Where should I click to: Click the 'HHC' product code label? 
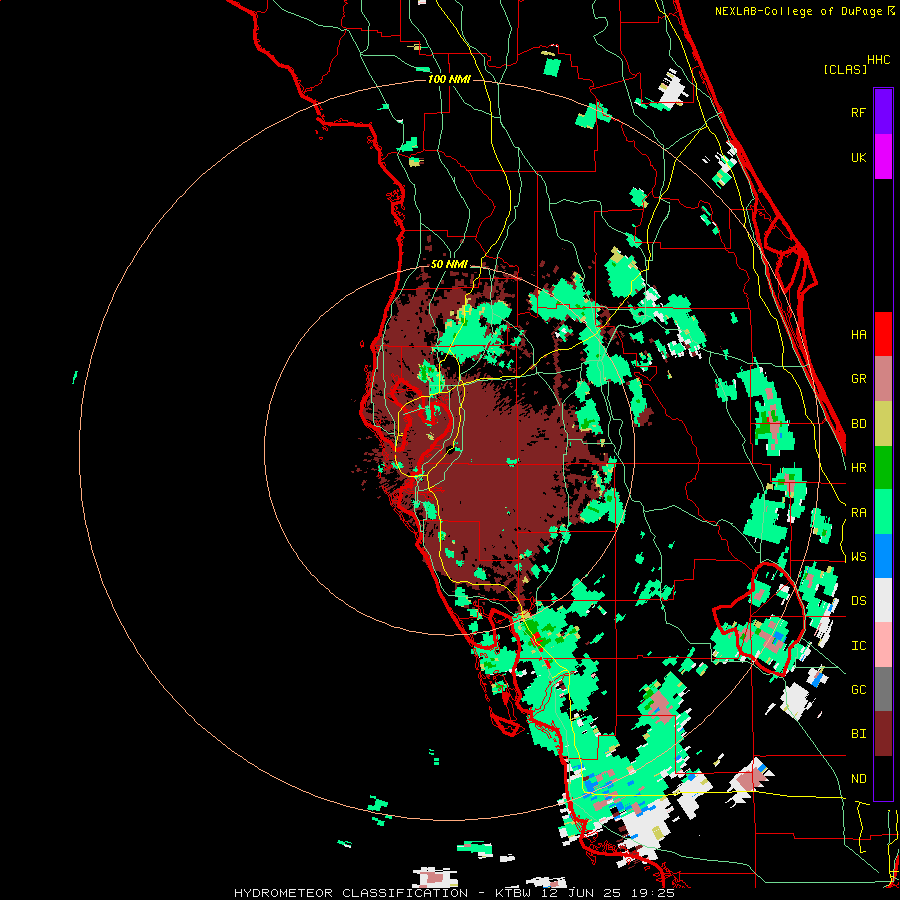(878, 60)
